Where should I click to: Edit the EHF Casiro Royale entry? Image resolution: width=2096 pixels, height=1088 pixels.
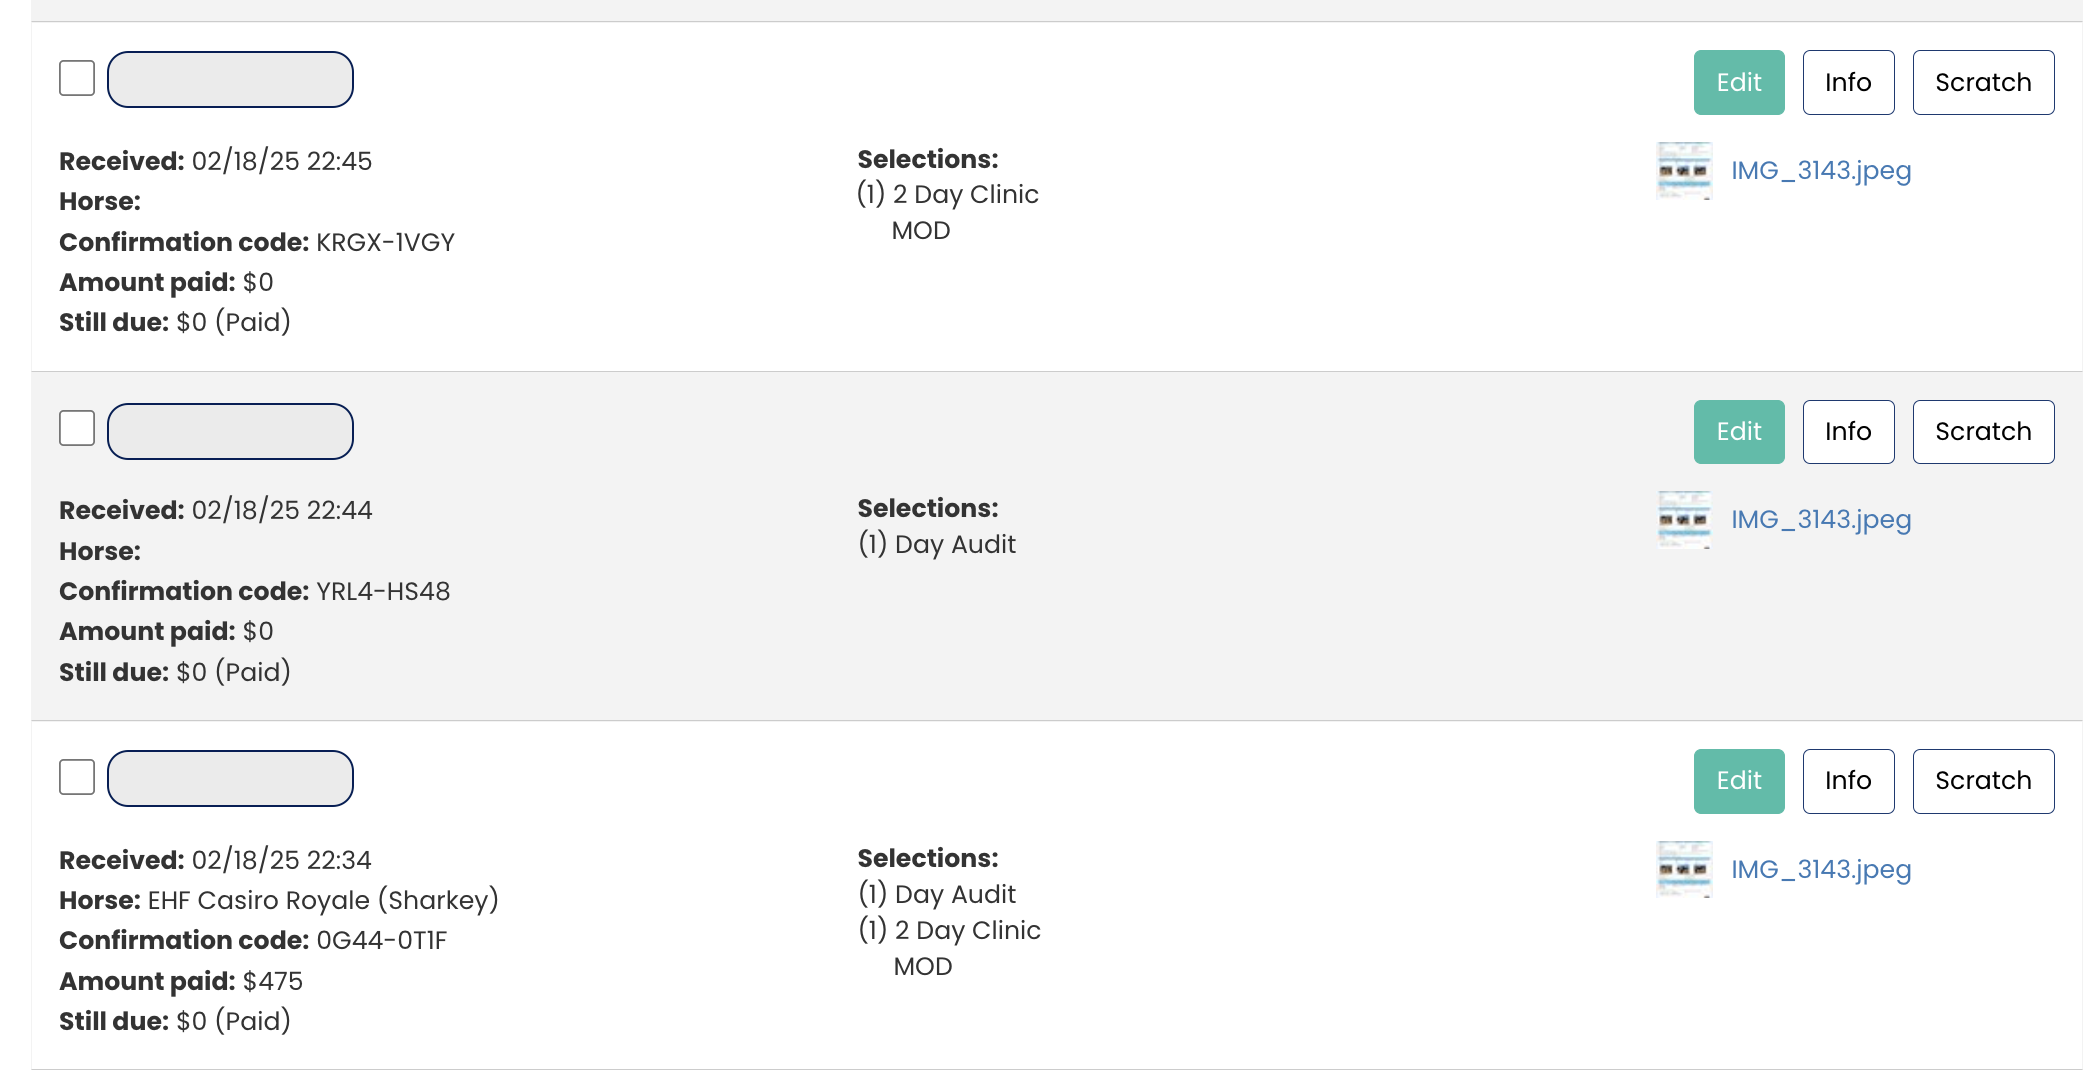point(1738,781)
